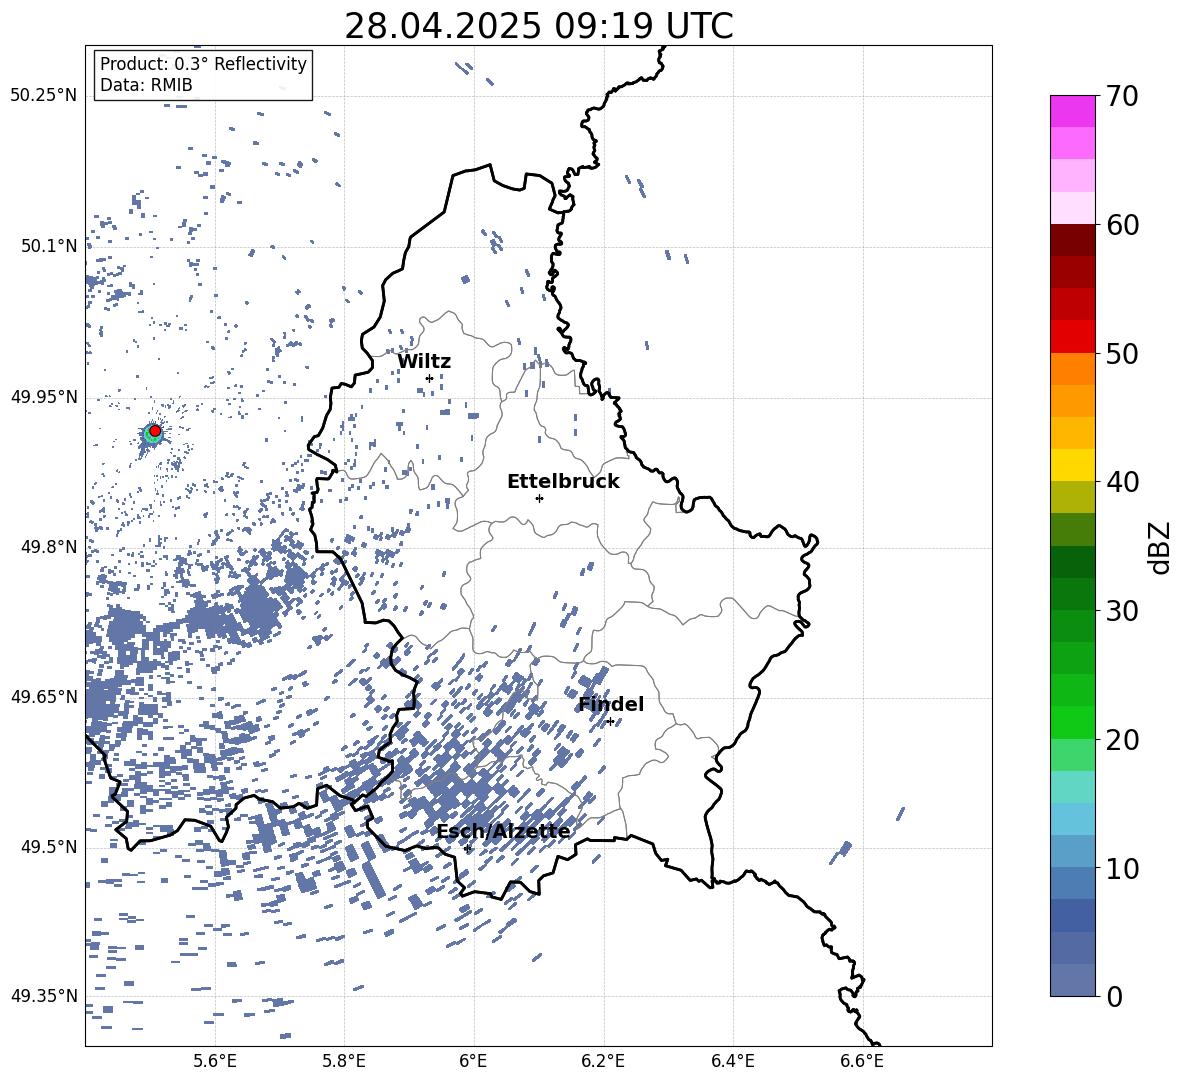This screenshot has width=1184, height=1081.
Task: Click the 49.8°N latitude label
Action: [49, 547]
